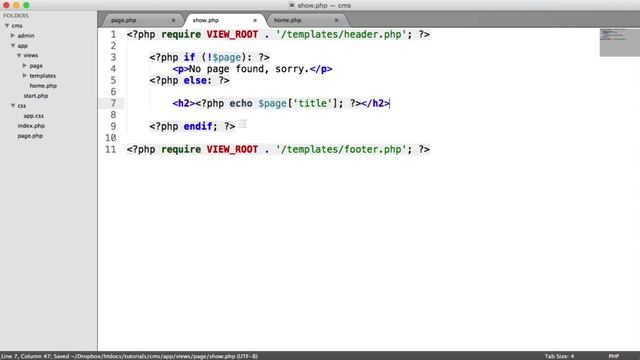Expand the page folder arrow
This screenshot has height=360, width=640.
pos(24,65)
